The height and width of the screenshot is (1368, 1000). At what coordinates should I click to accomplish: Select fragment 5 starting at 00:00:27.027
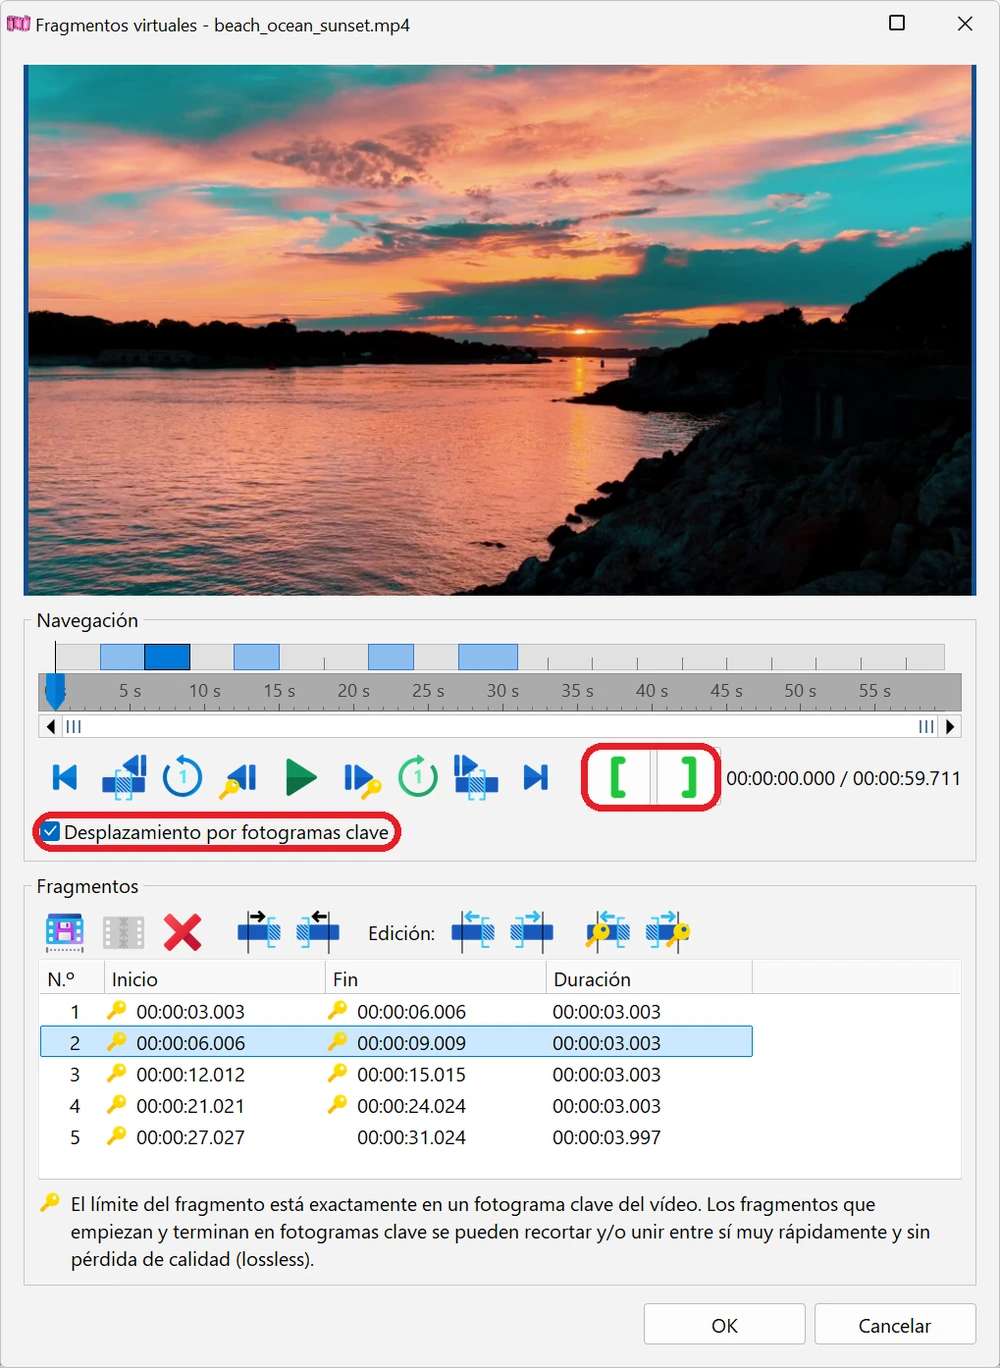396,1137
